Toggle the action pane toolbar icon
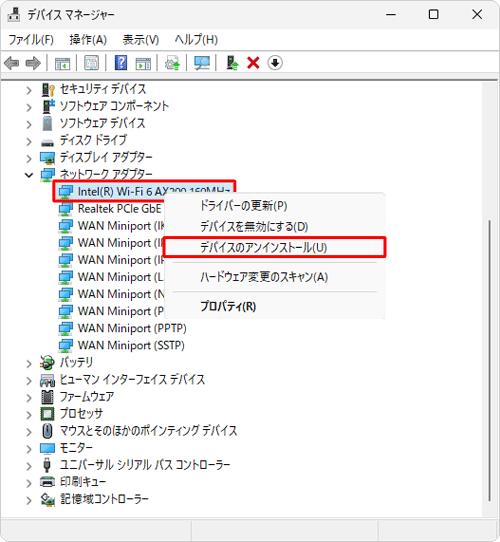This screenshot has width=500, height=542. [x=143, y=63]
